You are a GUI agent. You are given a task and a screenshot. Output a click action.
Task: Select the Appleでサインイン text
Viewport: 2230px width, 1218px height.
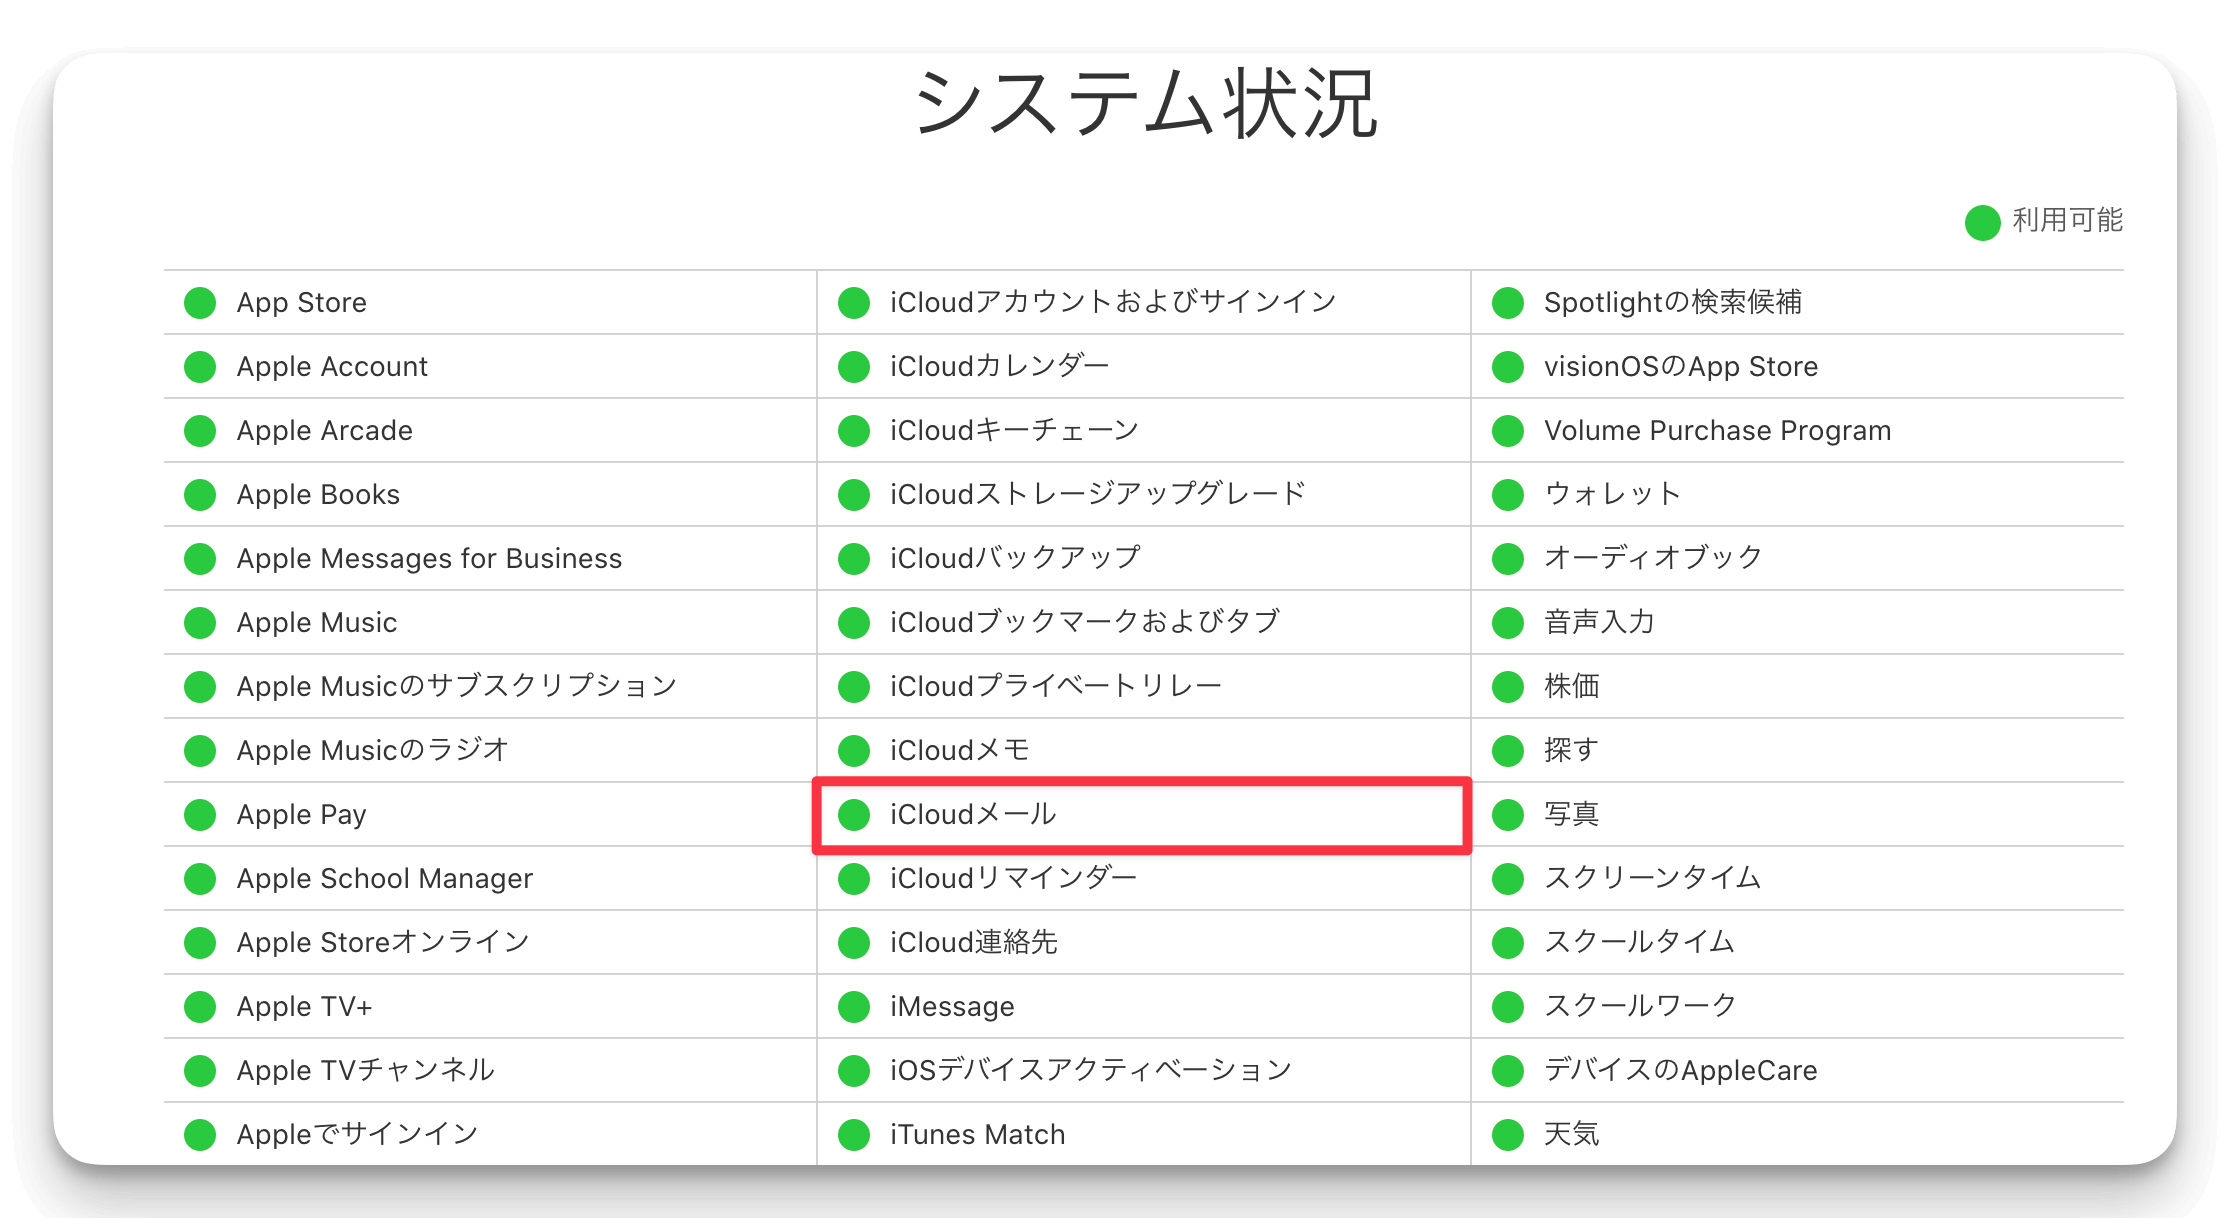coord(358,1134)
